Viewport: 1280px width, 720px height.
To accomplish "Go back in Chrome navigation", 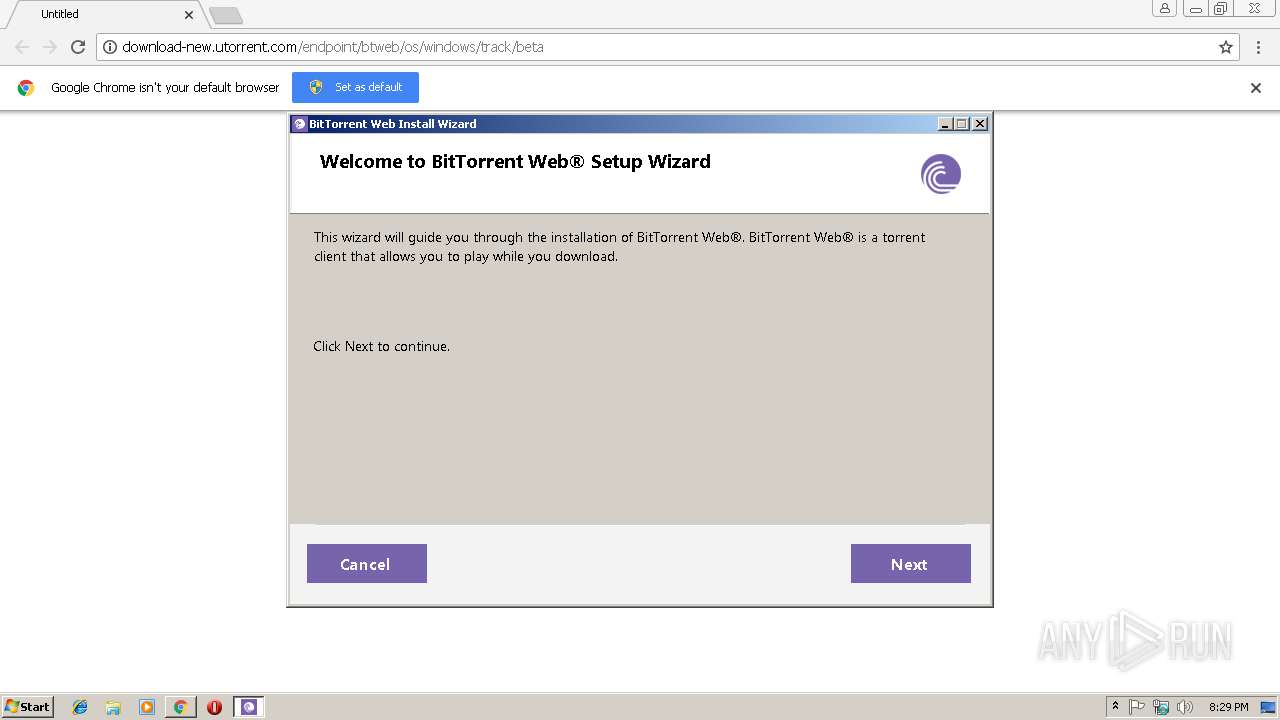I will 22,47.
